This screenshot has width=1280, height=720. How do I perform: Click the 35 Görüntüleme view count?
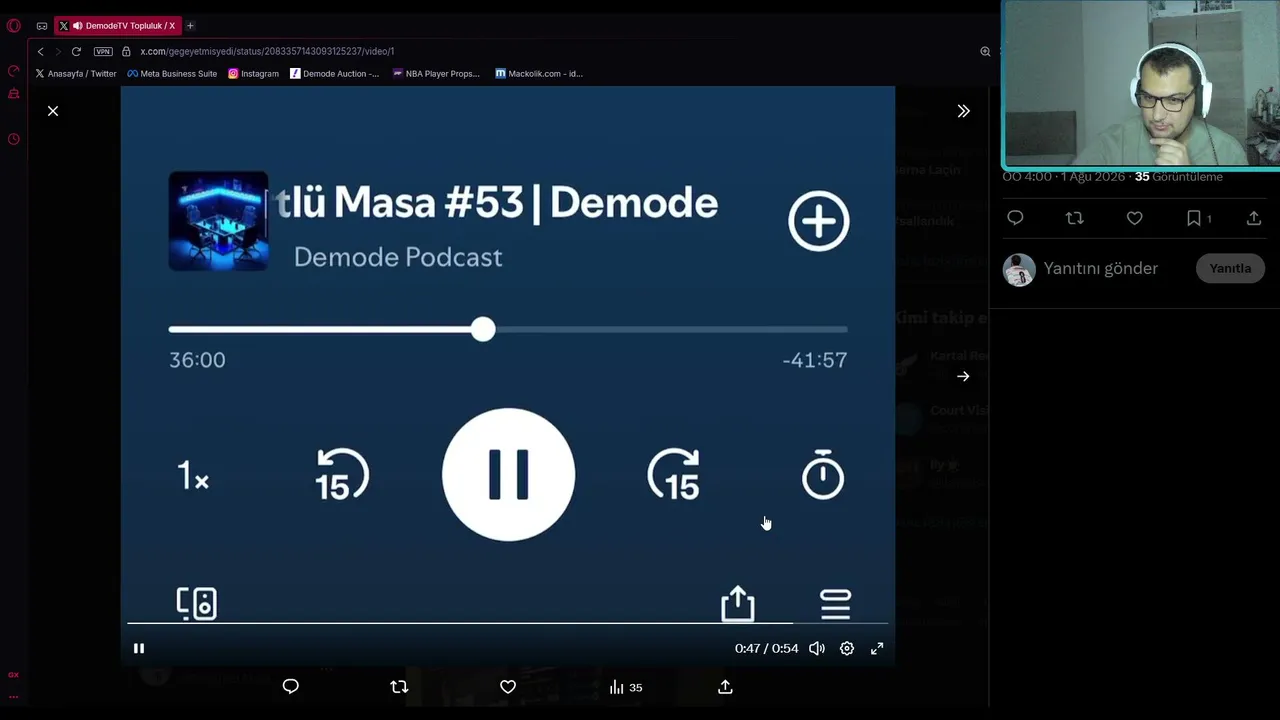[1179, 177]
